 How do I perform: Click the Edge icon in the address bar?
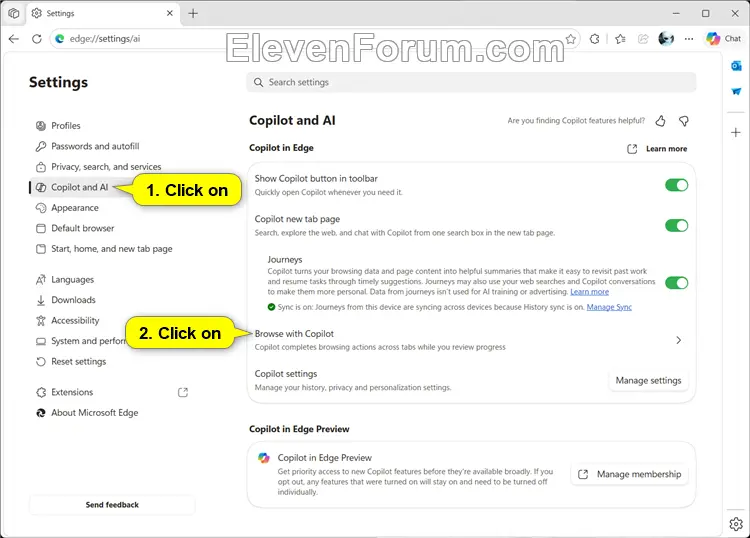60,39
